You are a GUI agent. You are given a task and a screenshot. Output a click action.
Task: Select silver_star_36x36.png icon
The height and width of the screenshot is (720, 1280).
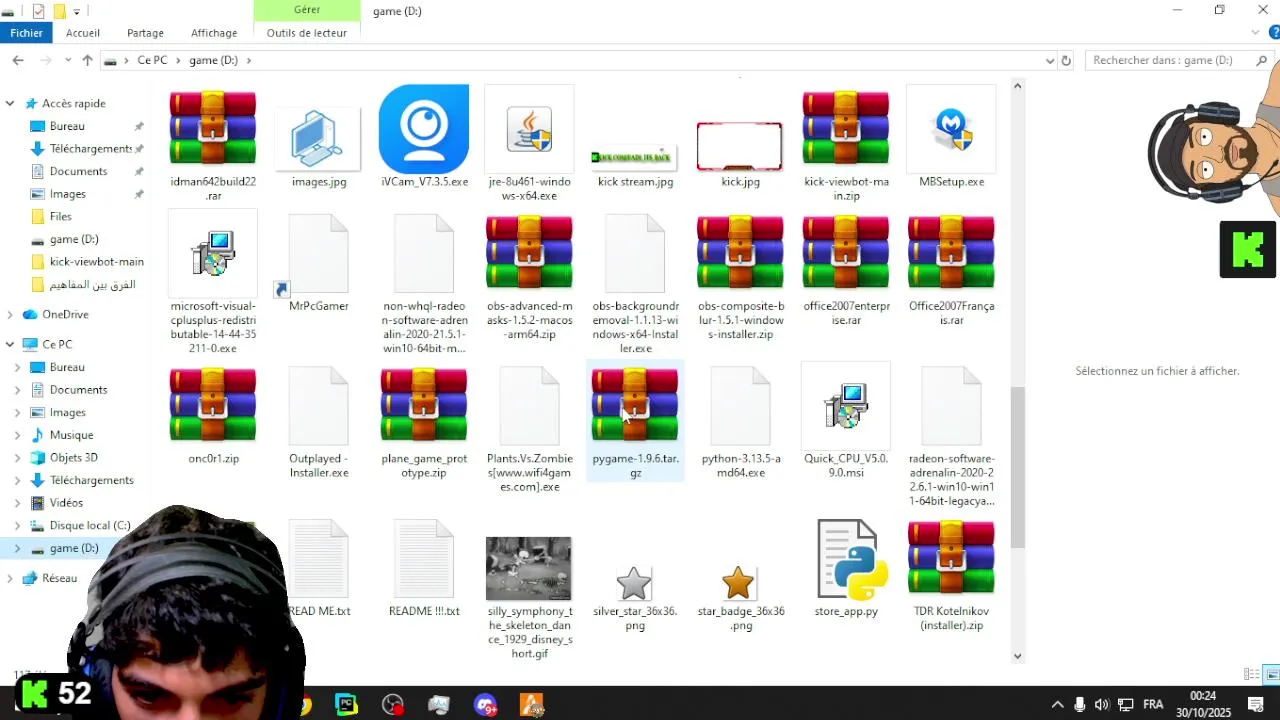tap(634, 583)
